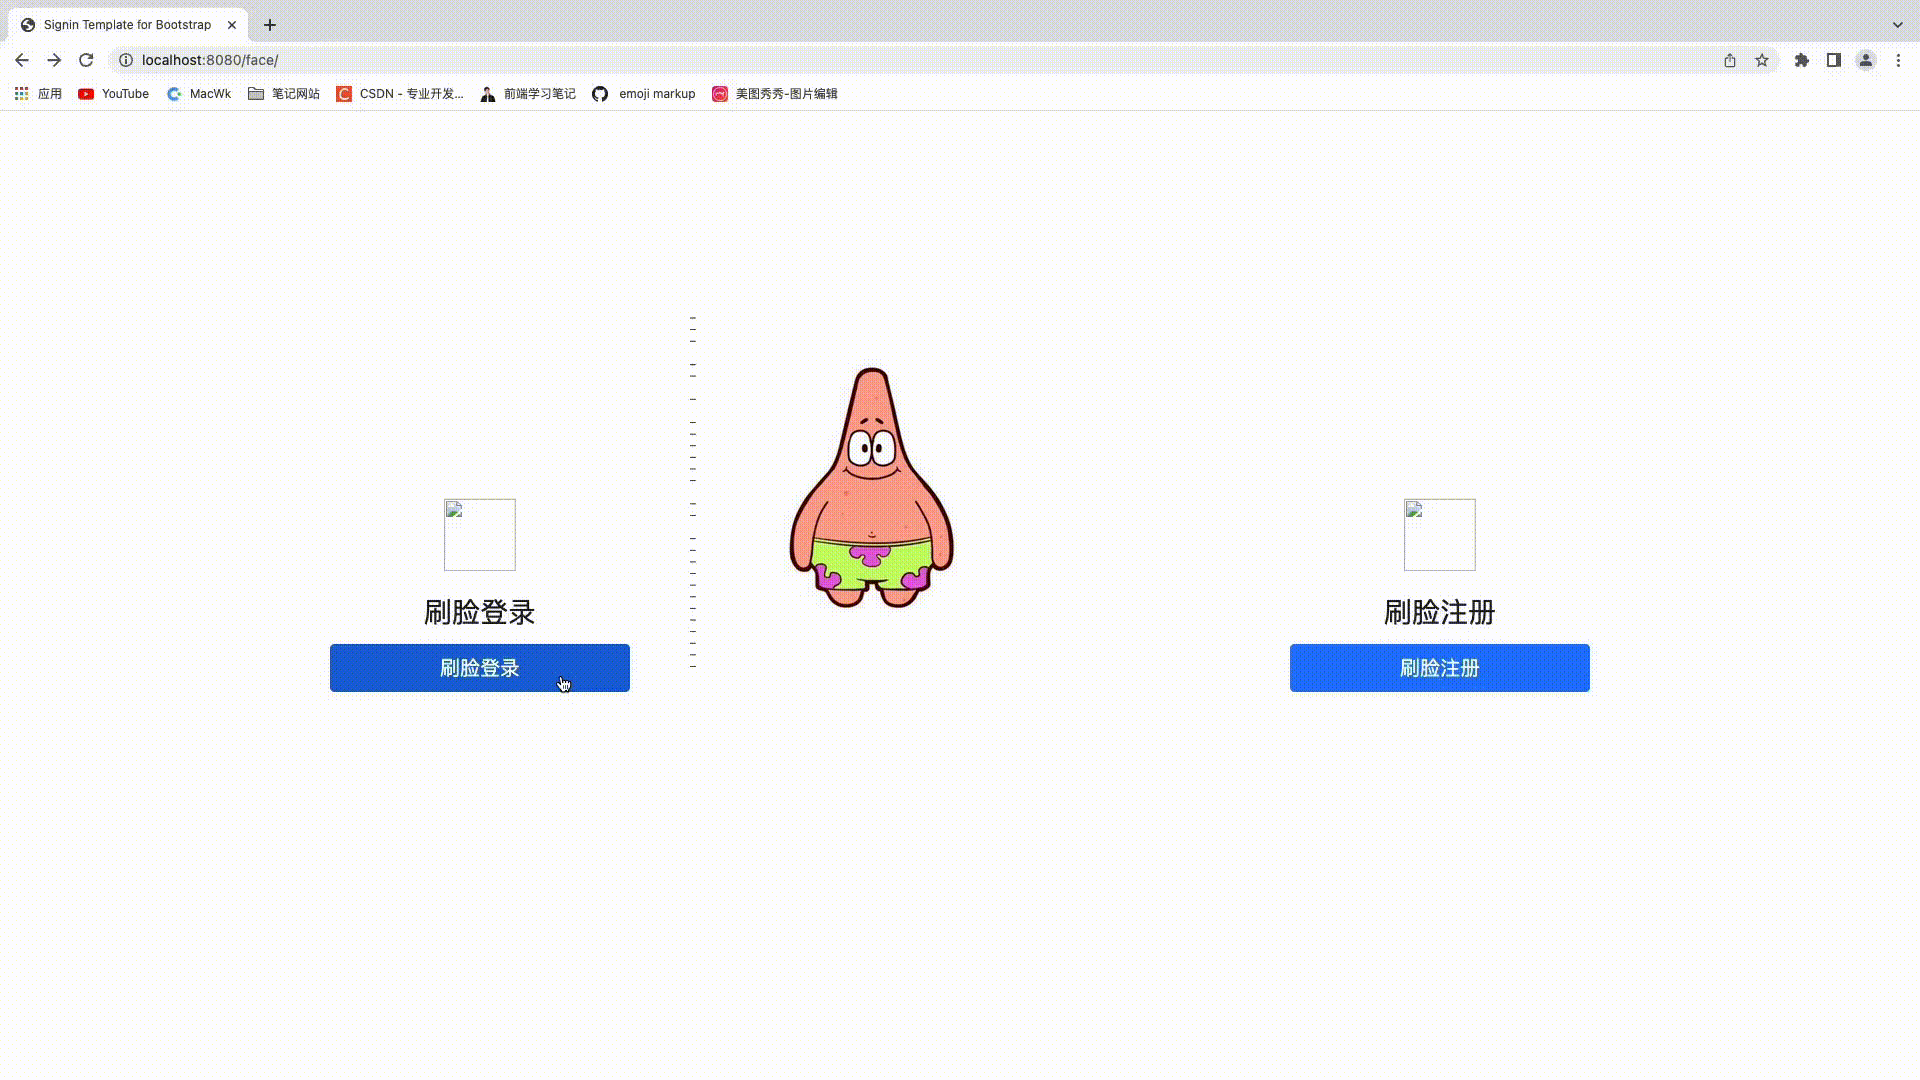Open the 美图秀秀-图片编辑 bookmark
This screenshot has height=1080, width=1920.
point(774,93)
